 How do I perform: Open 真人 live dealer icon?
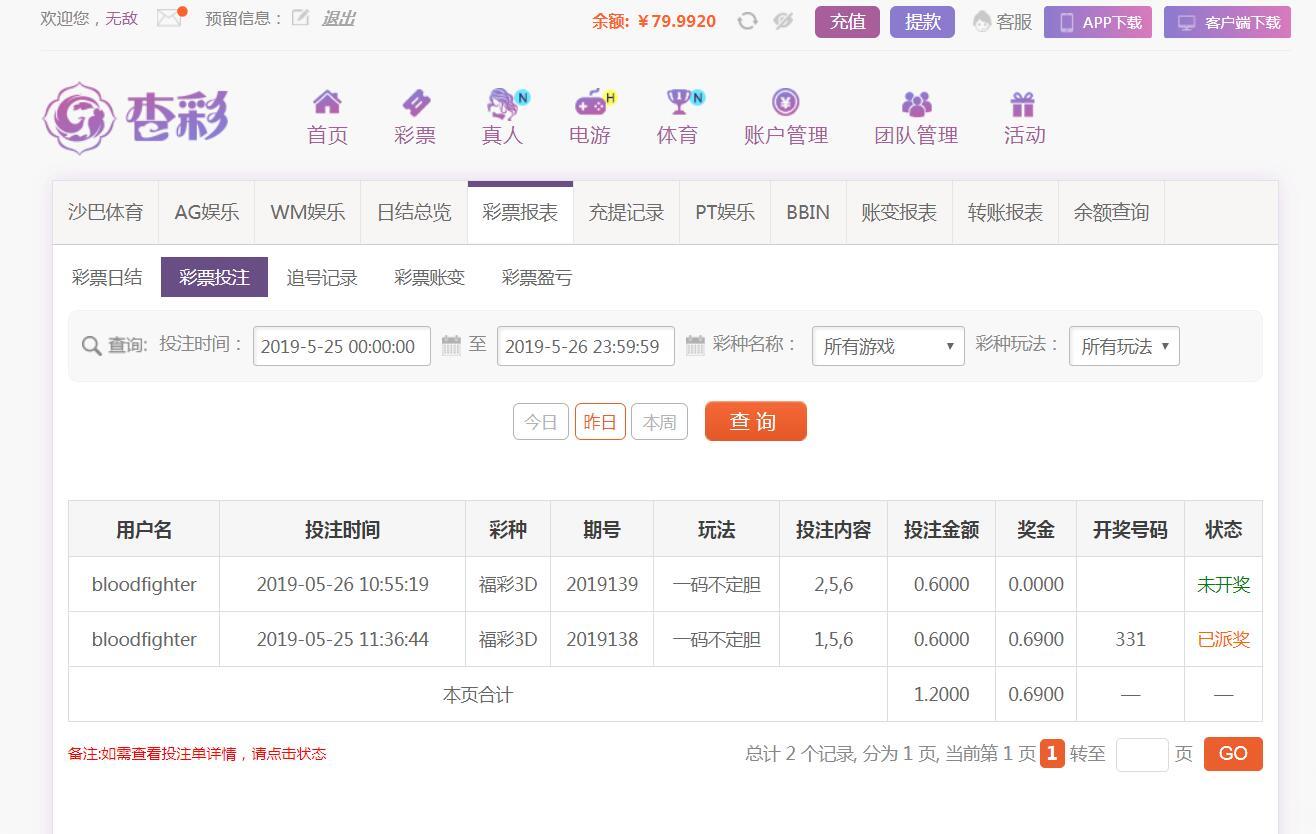tap(503, 102)
